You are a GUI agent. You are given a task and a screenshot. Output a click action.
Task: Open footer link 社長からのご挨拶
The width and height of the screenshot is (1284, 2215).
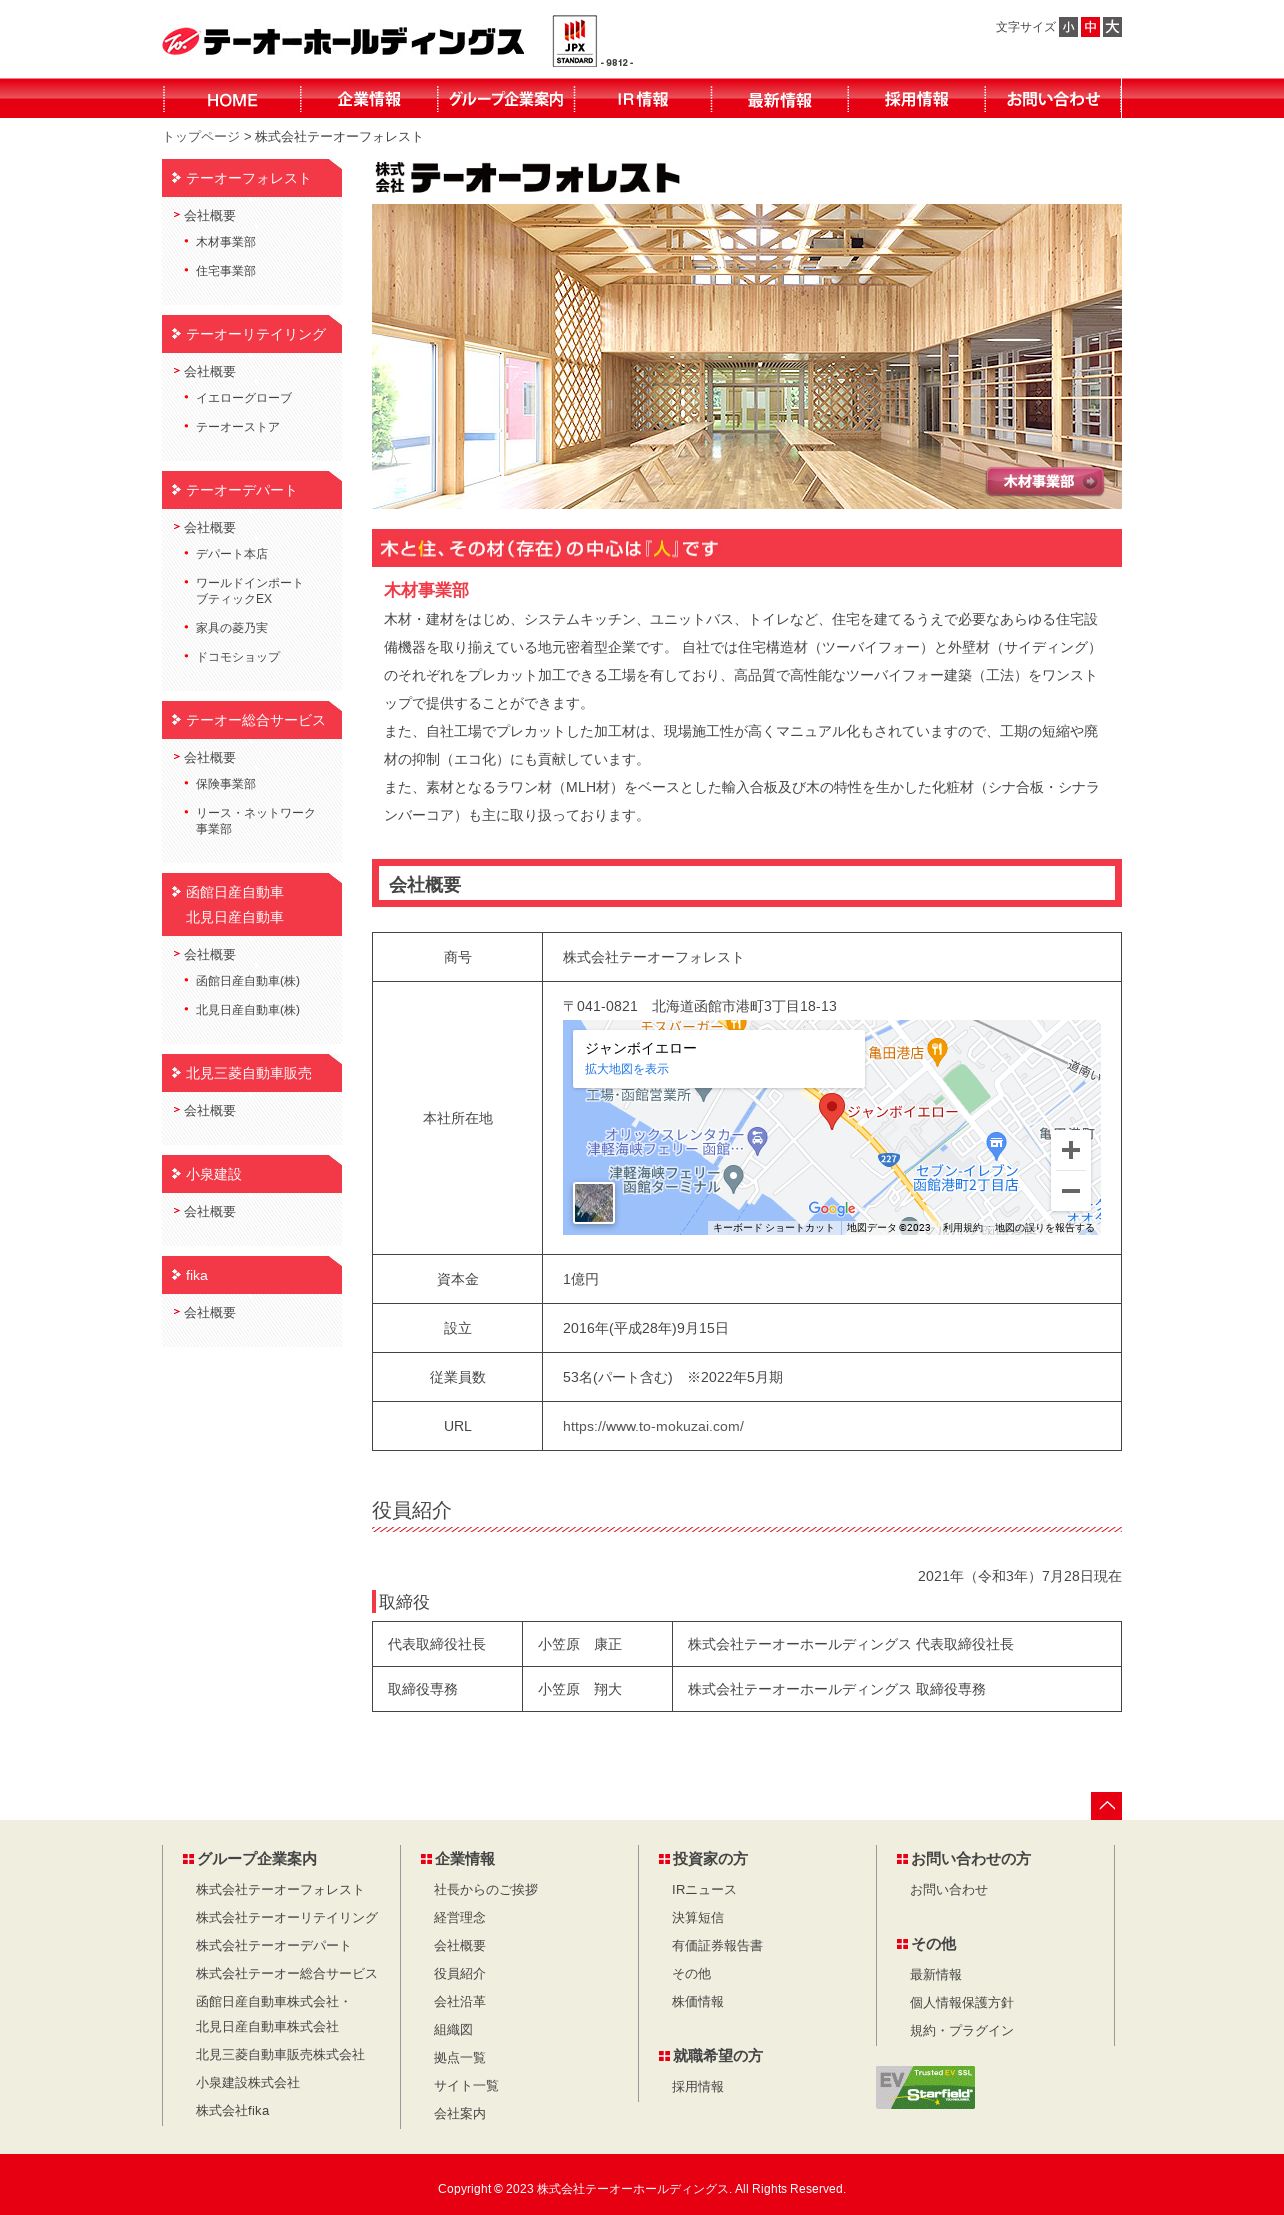click(x=486, y=1890)
